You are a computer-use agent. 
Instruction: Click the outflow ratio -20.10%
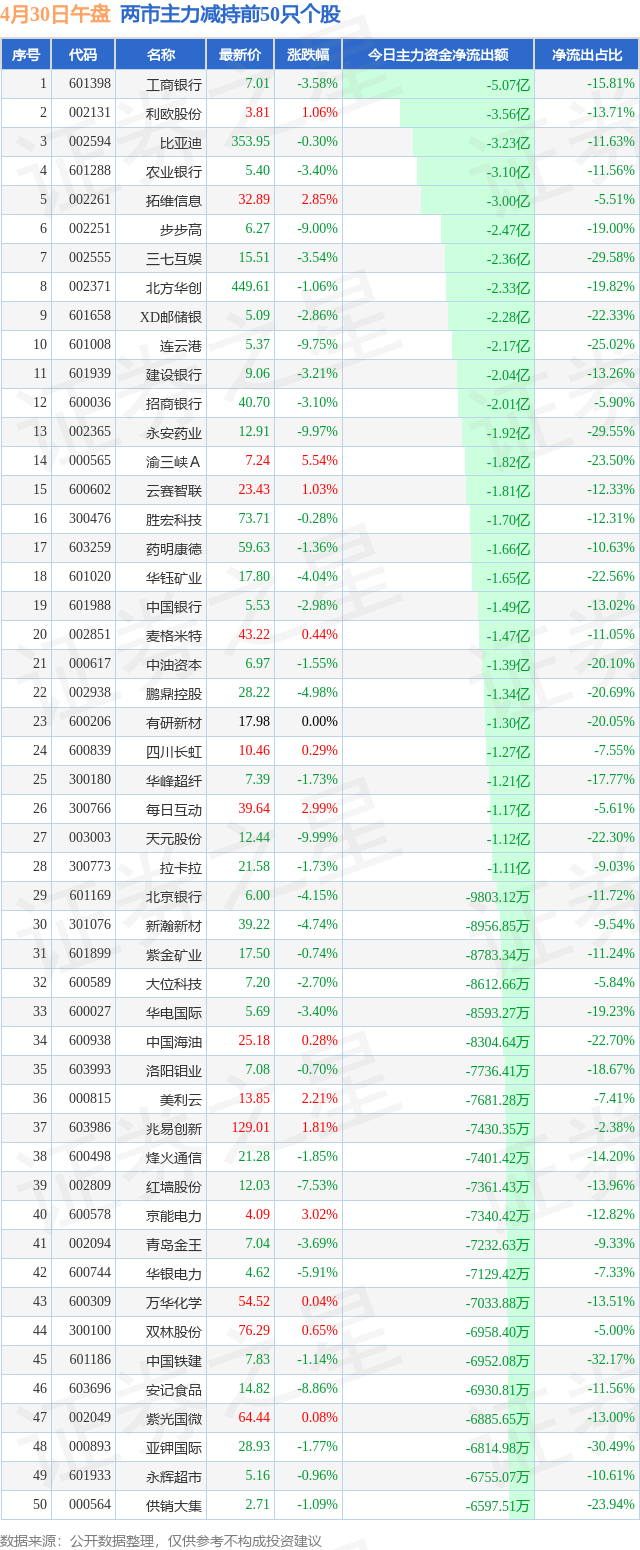click(x=611, y=664)
